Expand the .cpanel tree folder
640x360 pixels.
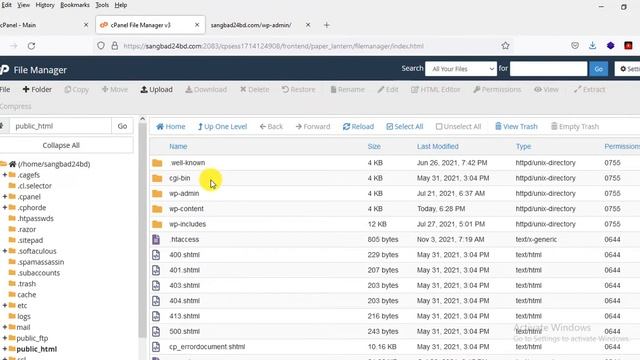(4, 197)
